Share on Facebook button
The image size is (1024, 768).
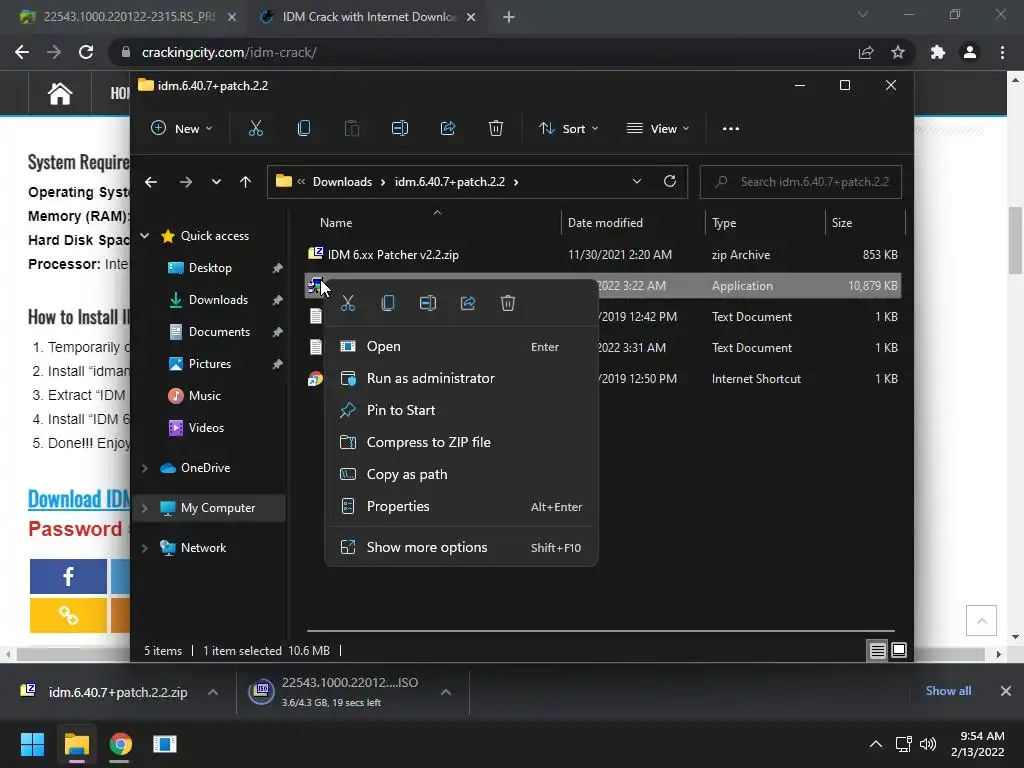click(x=68, y=576)
